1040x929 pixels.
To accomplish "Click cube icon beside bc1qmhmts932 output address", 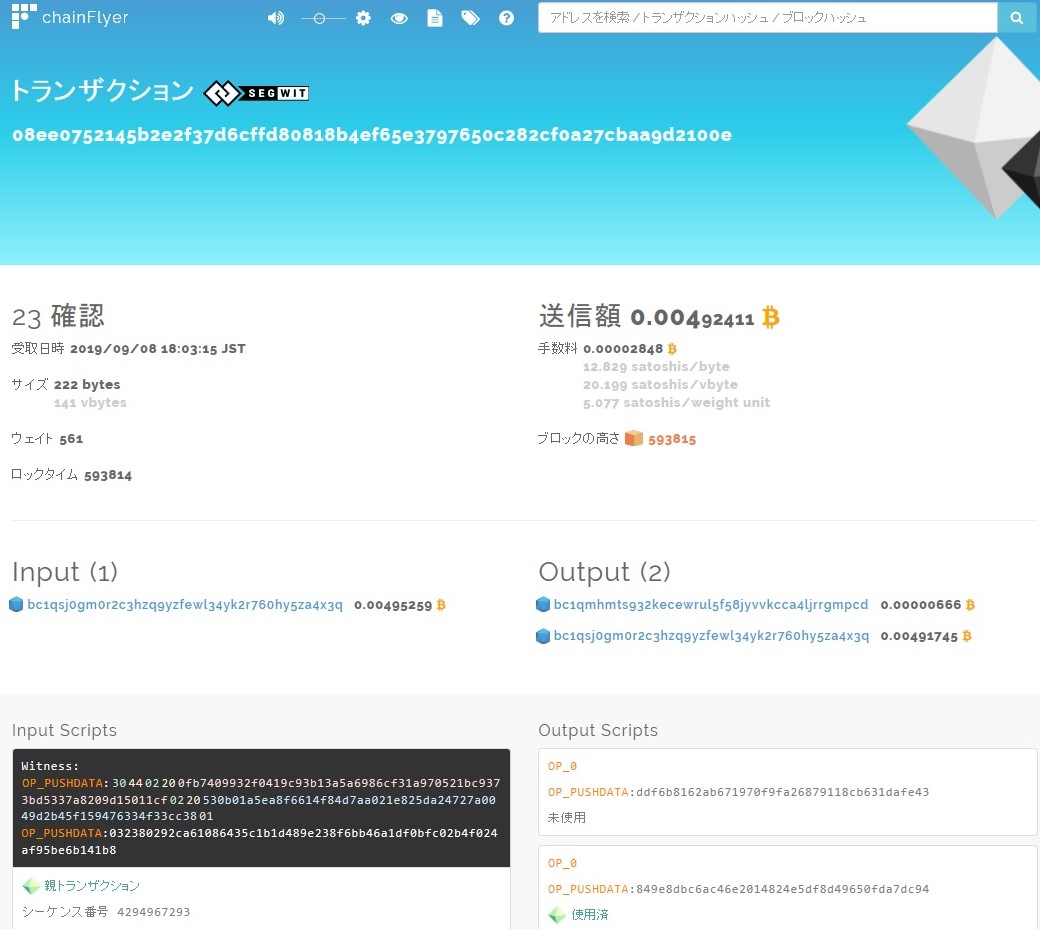I will [x=543, y=604].
